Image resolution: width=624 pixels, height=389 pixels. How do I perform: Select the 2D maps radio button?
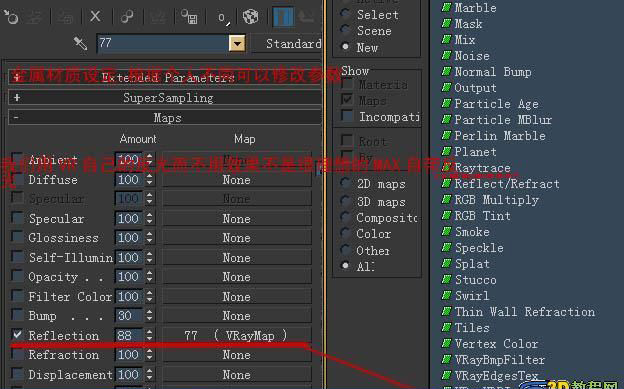pyautogui.click(x=345, y=183)
